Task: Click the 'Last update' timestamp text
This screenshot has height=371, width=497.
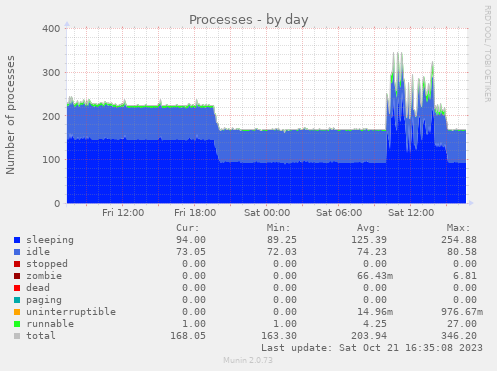Action: (372, 348)
